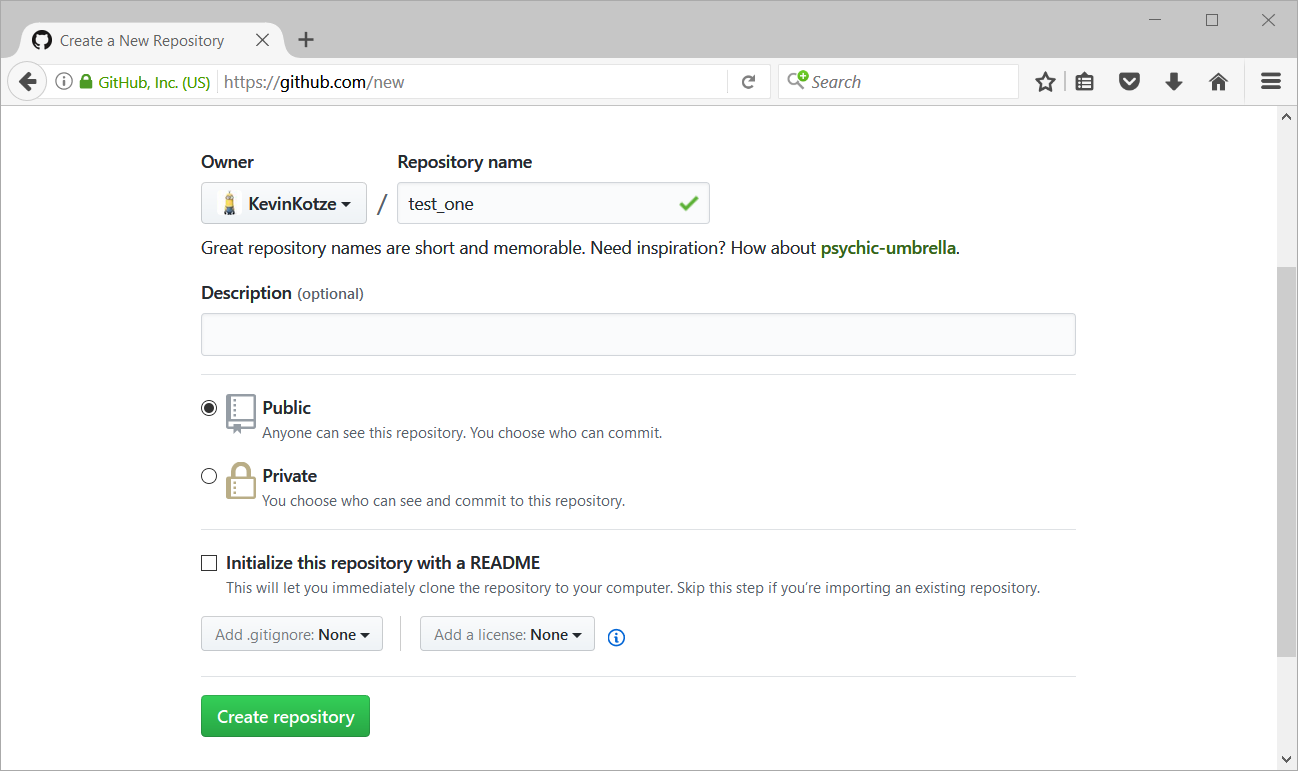Open the Owner KevinKotze dropdown
The height and width of the screenshot is (771, 1298).
[284, 203]
